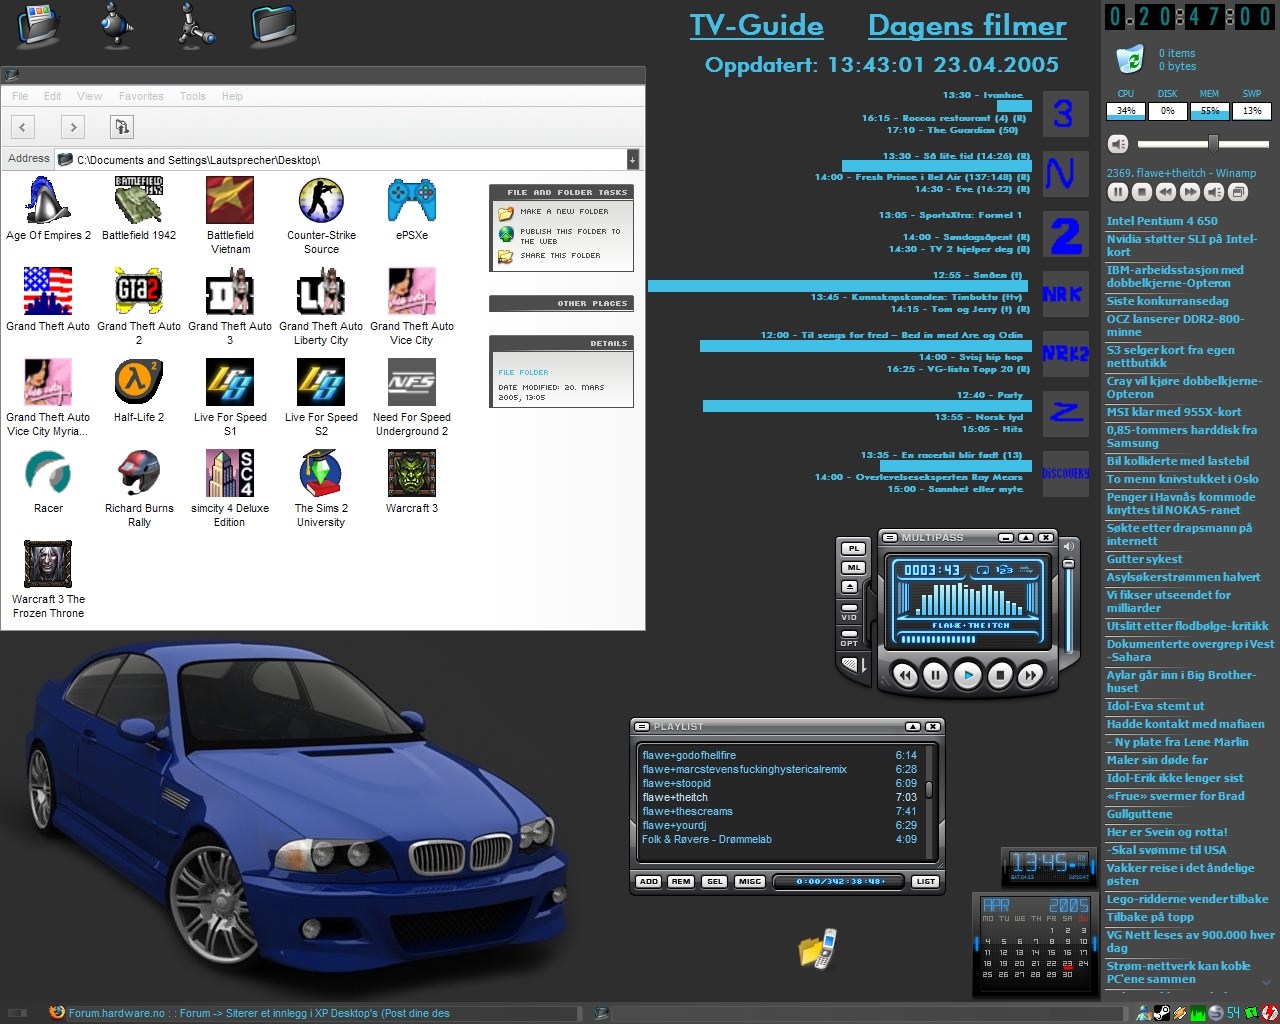Viewport: 1280px width, 1024px height.
Task: Open the folder-with-phone desktop icon
Action: pos(817,948)
